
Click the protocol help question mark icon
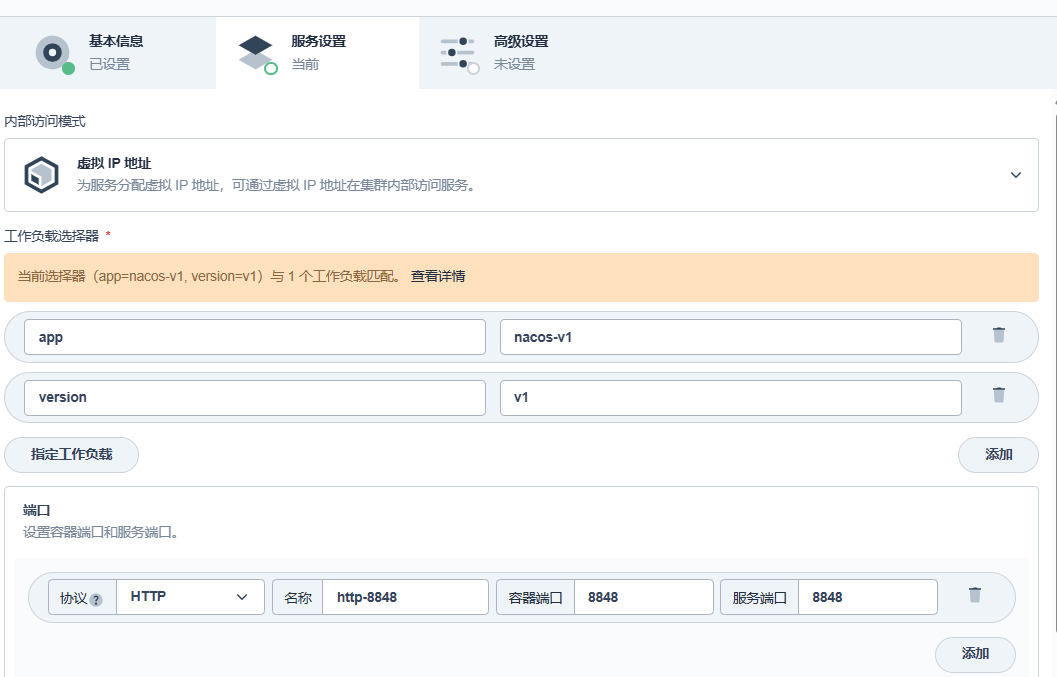[96, 600]
